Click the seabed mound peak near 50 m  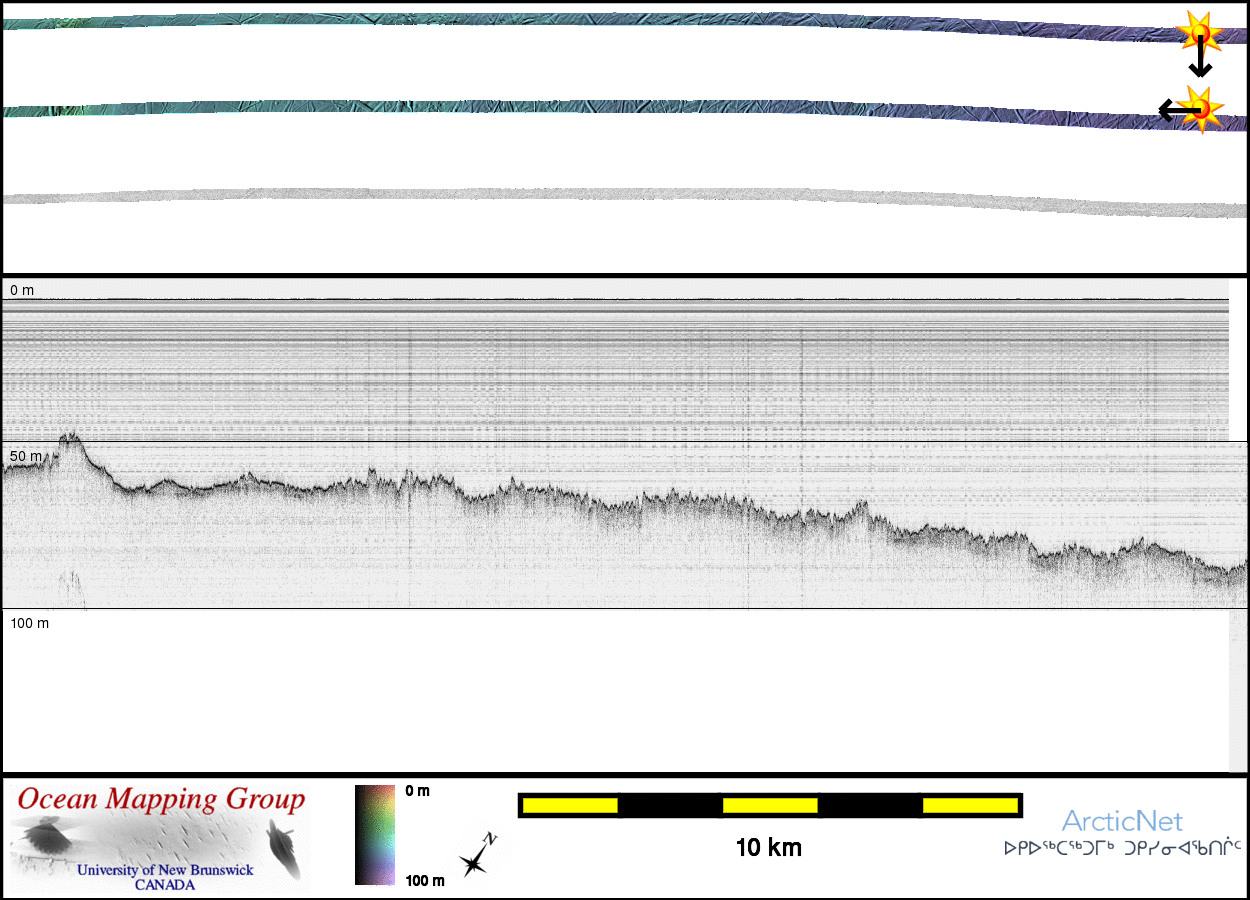[x=70, y=437]
